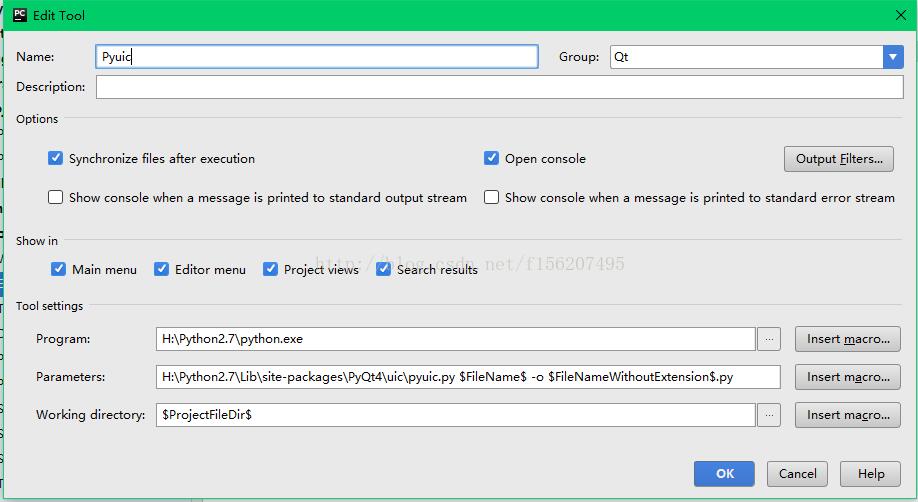The image size is (918, 502).
Task: Toggle the Search results checkbox
Action: click(x=383, y=269)
